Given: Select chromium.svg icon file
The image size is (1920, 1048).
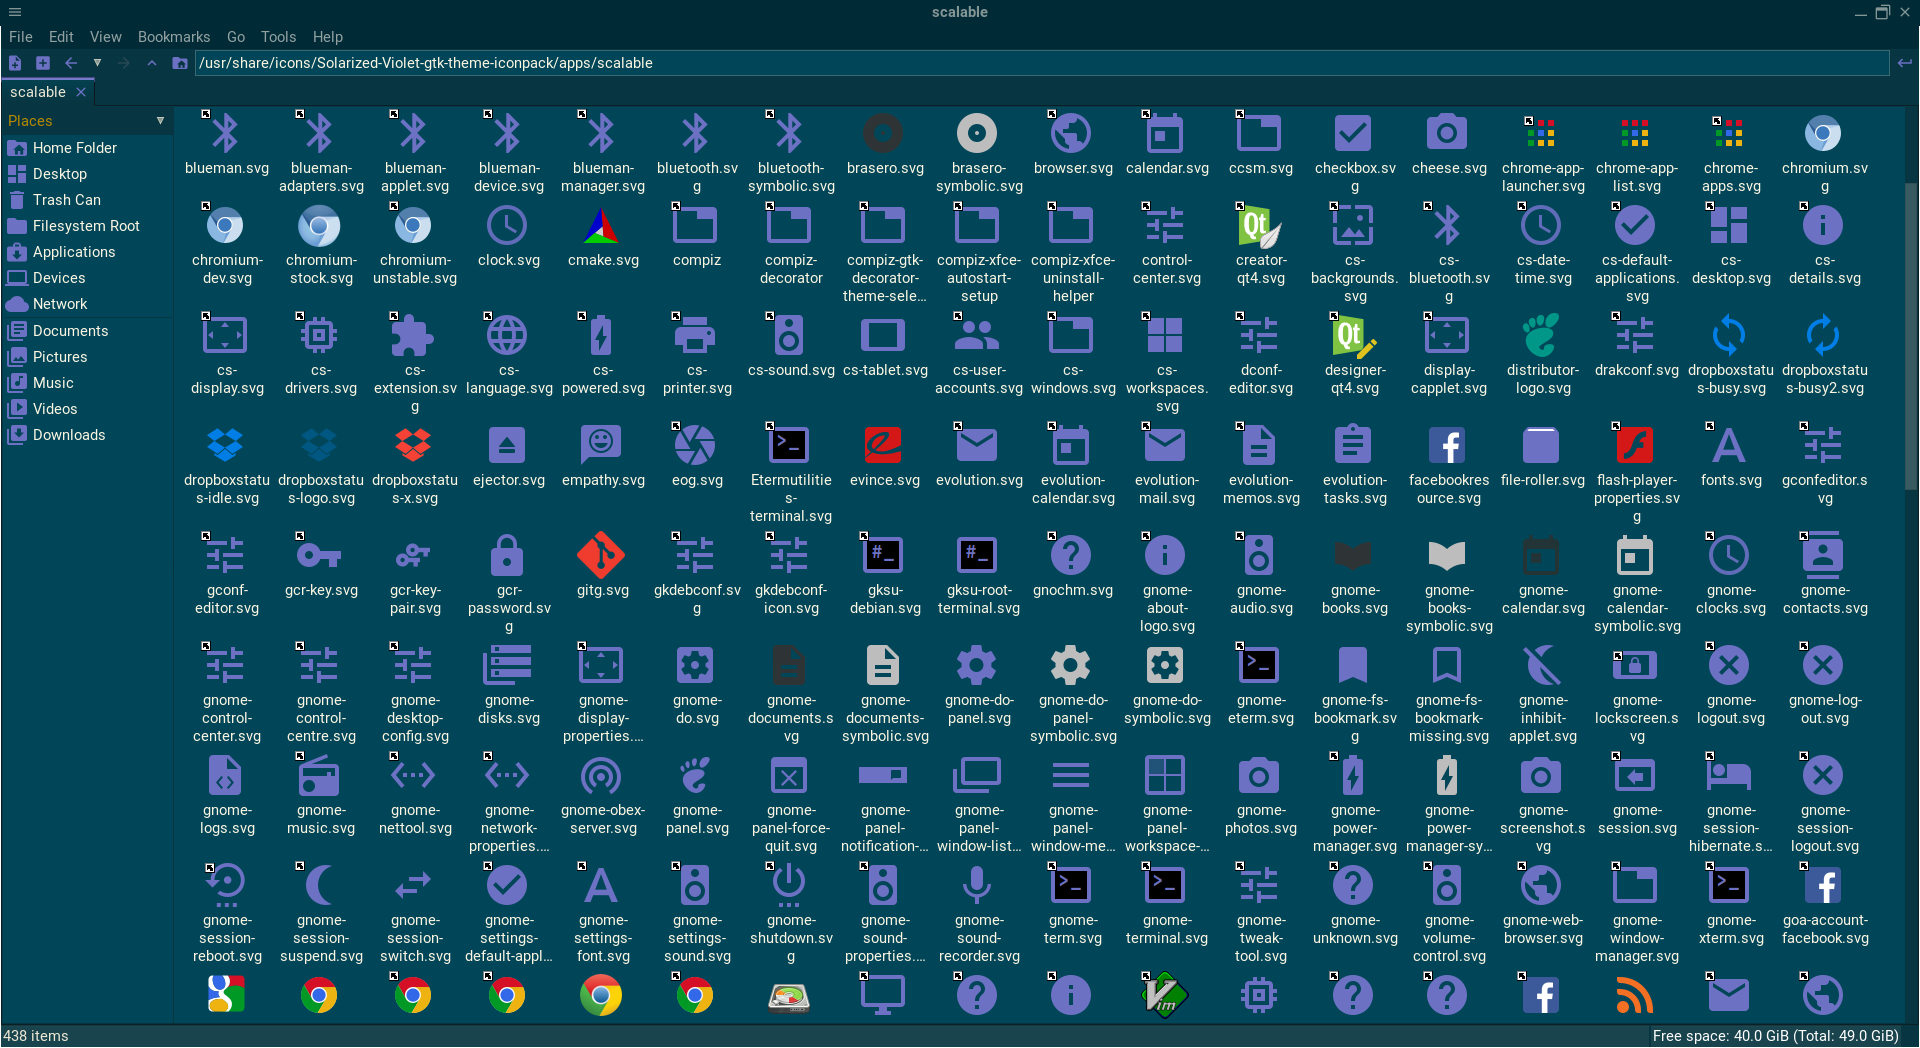Looking at the screenshot, I should tap(1824, 133).
